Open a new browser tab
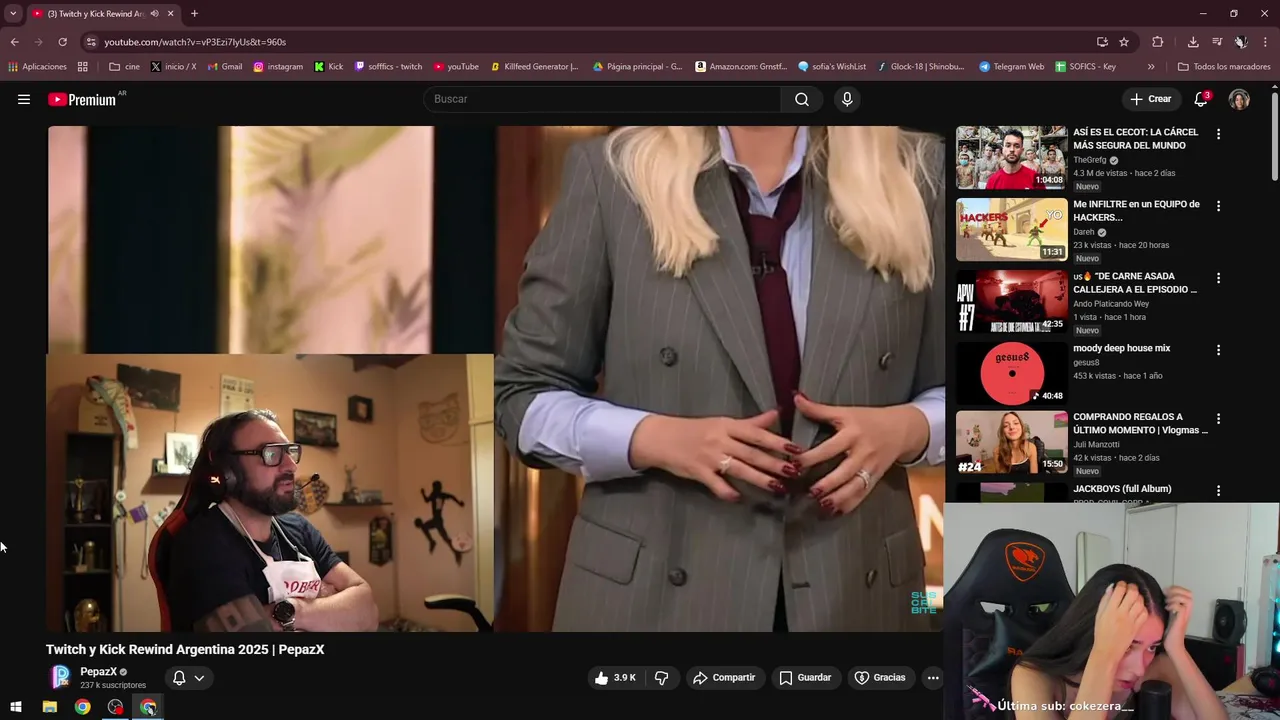The height and width of the screenshot is (720, 1280). point(194,13)
